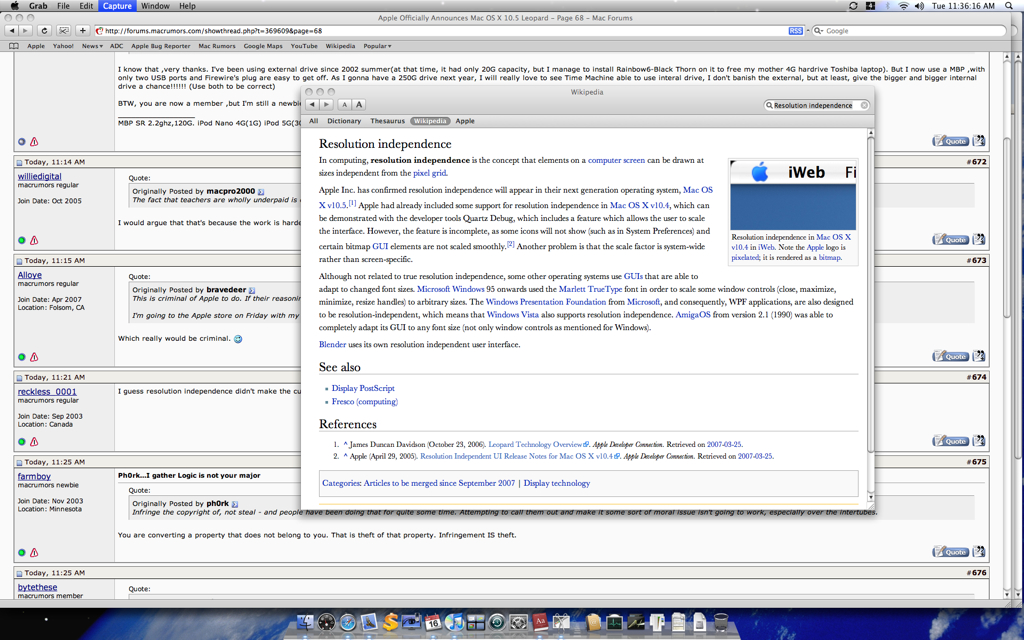Open the Wi-Fi status menu
Viewport: 1024px width, 640px height.
point(903,6)
